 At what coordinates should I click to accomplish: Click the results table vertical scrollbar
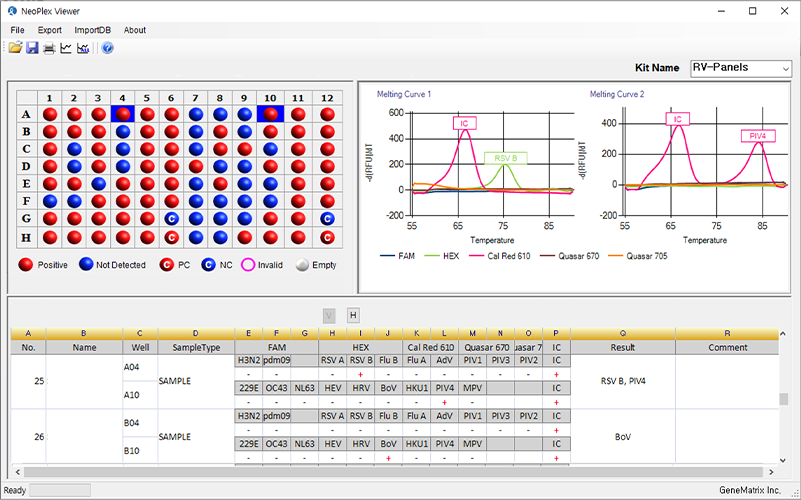point(784,399)
